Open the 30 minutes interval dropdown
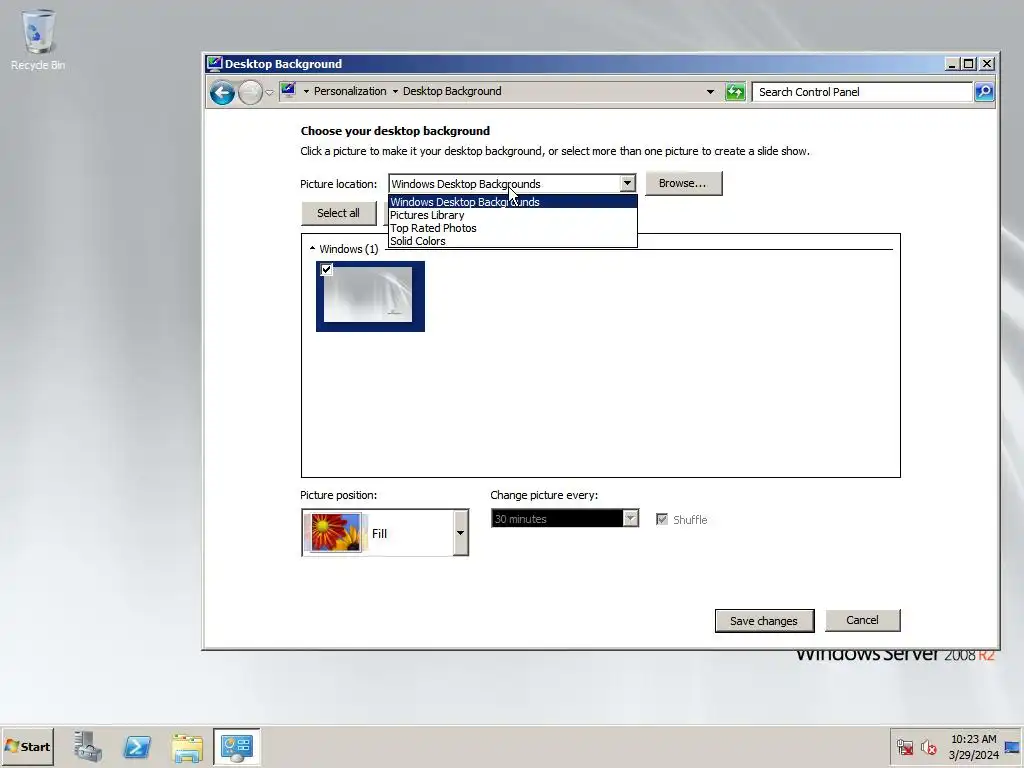1024x768 pixels. pos(630,519)
